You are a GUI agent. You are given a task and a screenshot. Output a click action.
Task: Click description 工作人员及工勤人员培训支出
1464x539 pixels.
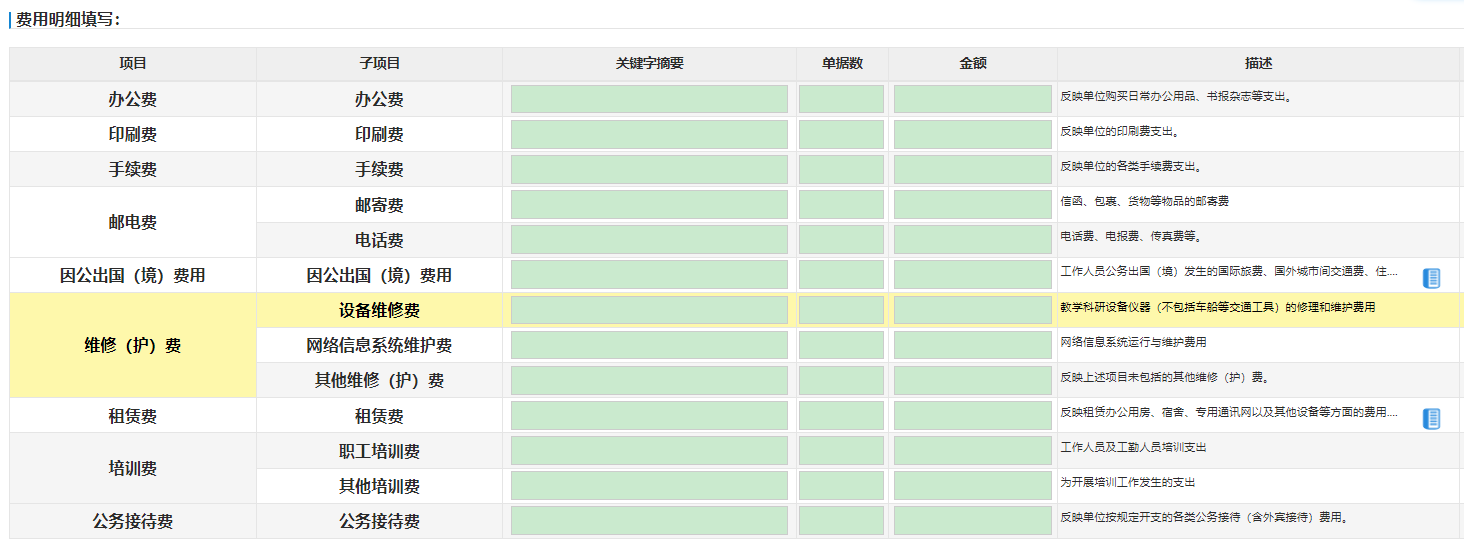[x=1133, y=447]
